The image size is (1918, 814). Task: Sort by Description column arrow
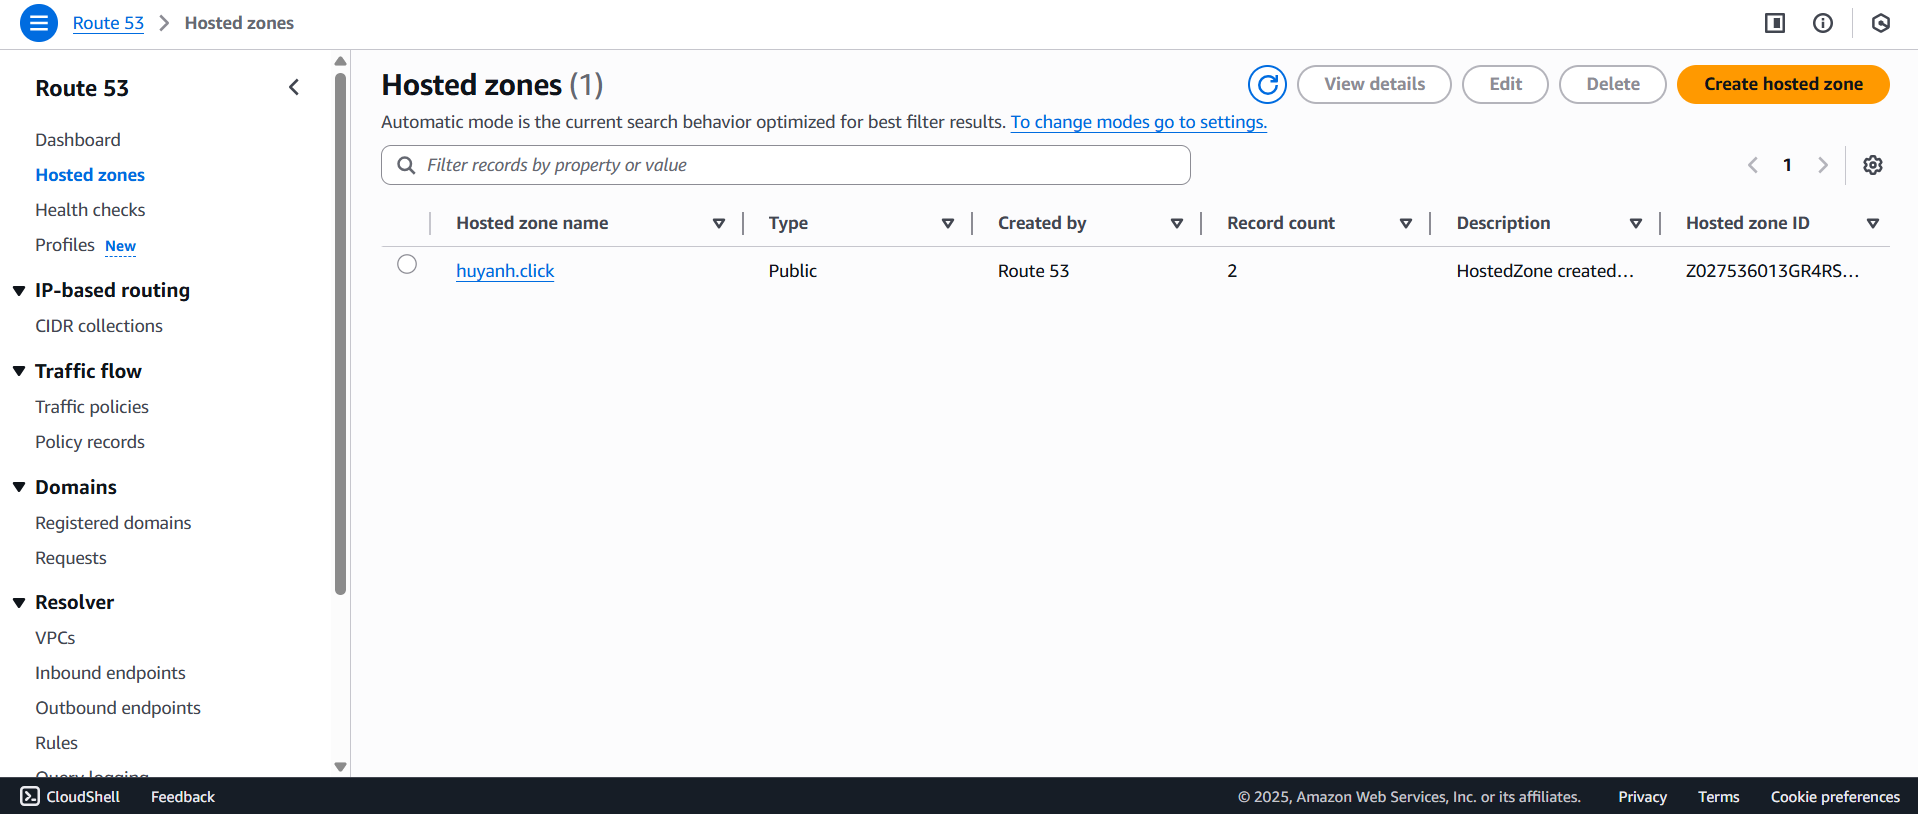pyautogui.click(x=1636, y=223)
